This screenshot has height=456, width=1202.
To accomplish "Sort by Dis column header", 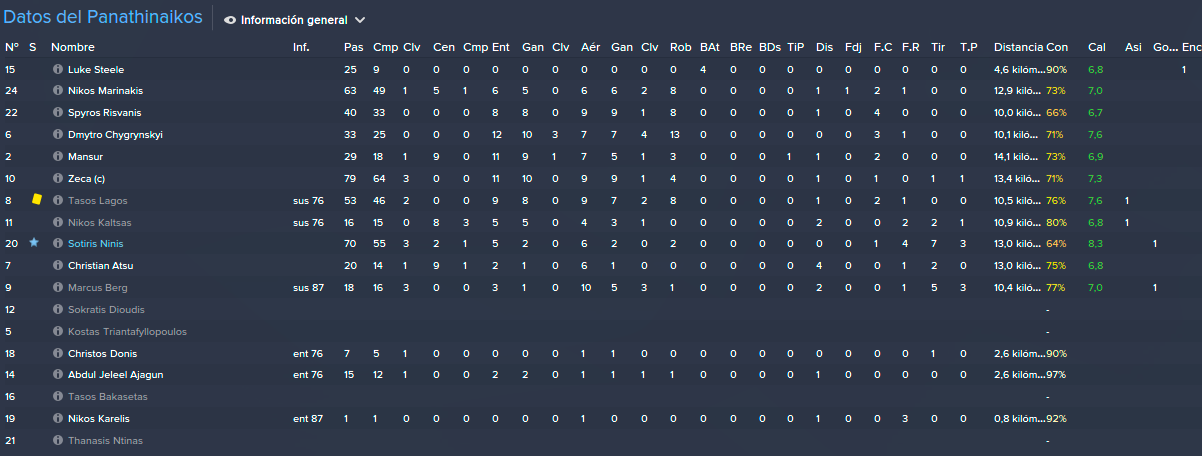I will point(824,47).
